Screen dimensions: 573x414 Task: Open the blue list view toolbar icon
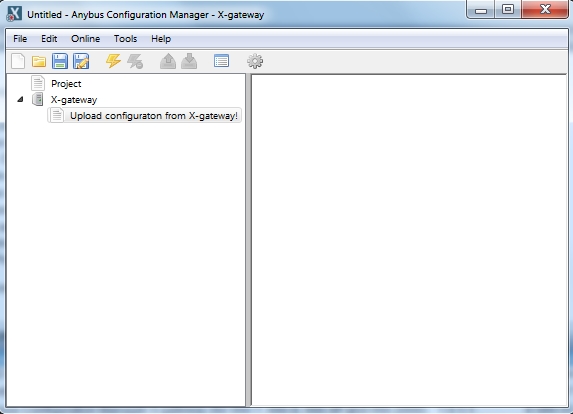click(221, 61)
